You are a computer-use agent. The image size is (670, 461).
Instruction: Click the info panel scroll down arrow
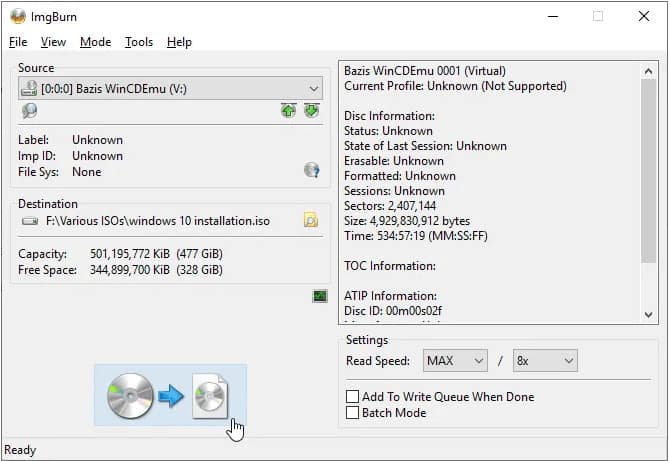[x=648, y=314]
